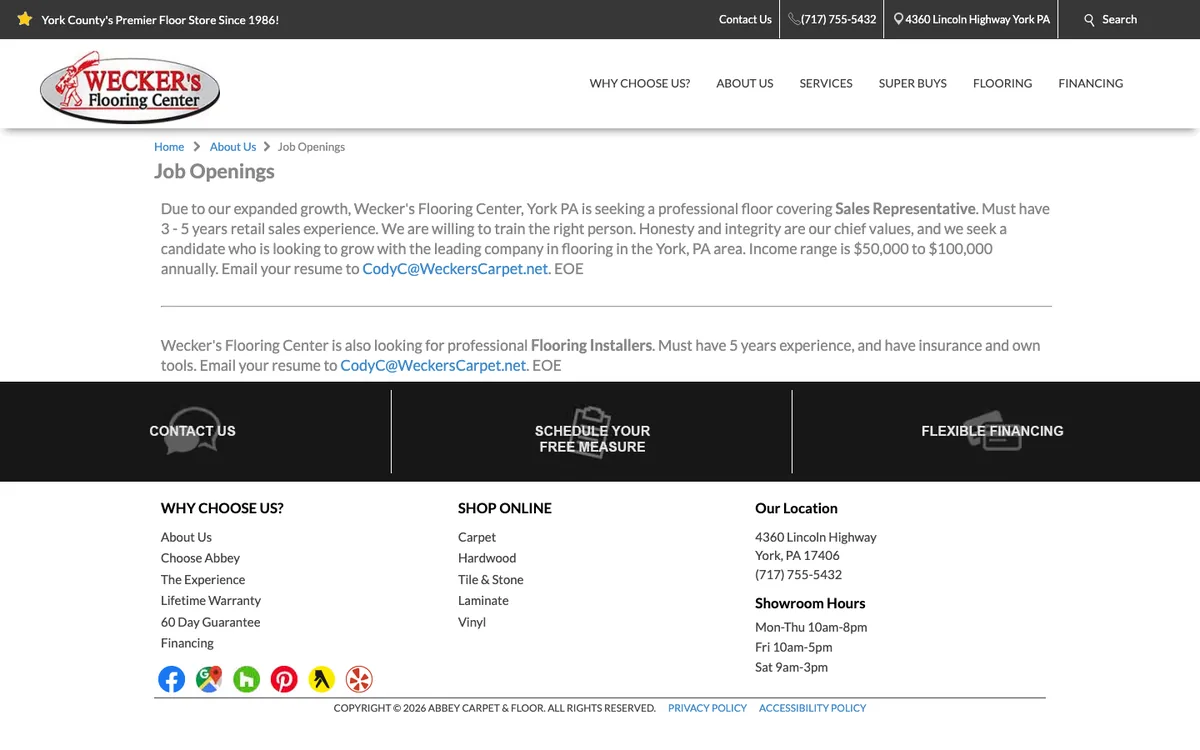Screen dimensions: 1200x750
Task: Shop Vinyl in footer
Action: [x=472, y=622]
